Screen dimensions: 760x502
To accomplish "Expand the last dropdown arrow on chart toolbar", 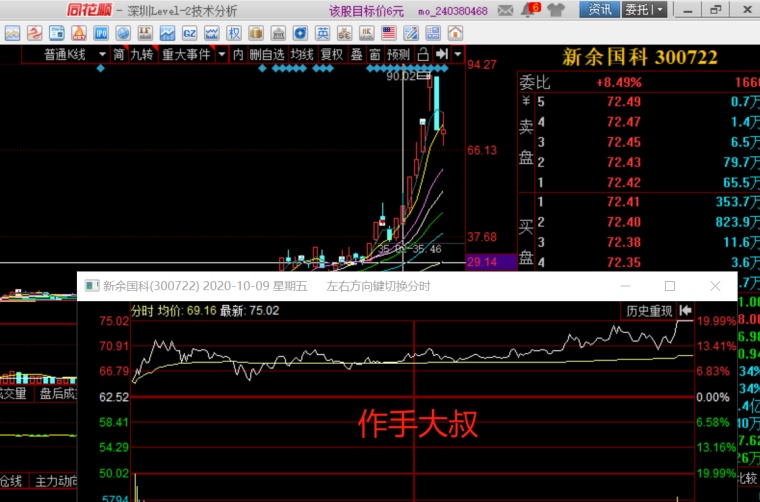I will coord(458,54).
